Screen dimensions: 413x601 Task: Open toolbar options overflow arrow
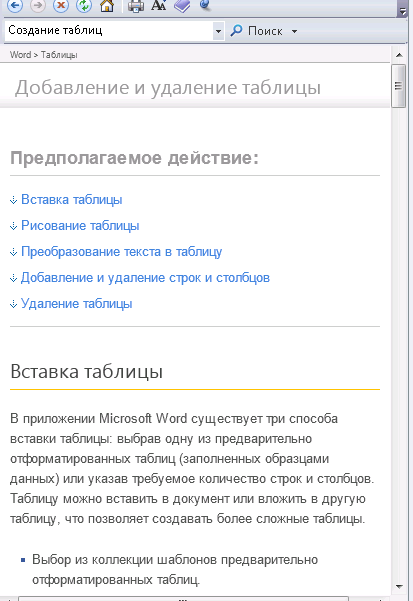pos(402,11)
